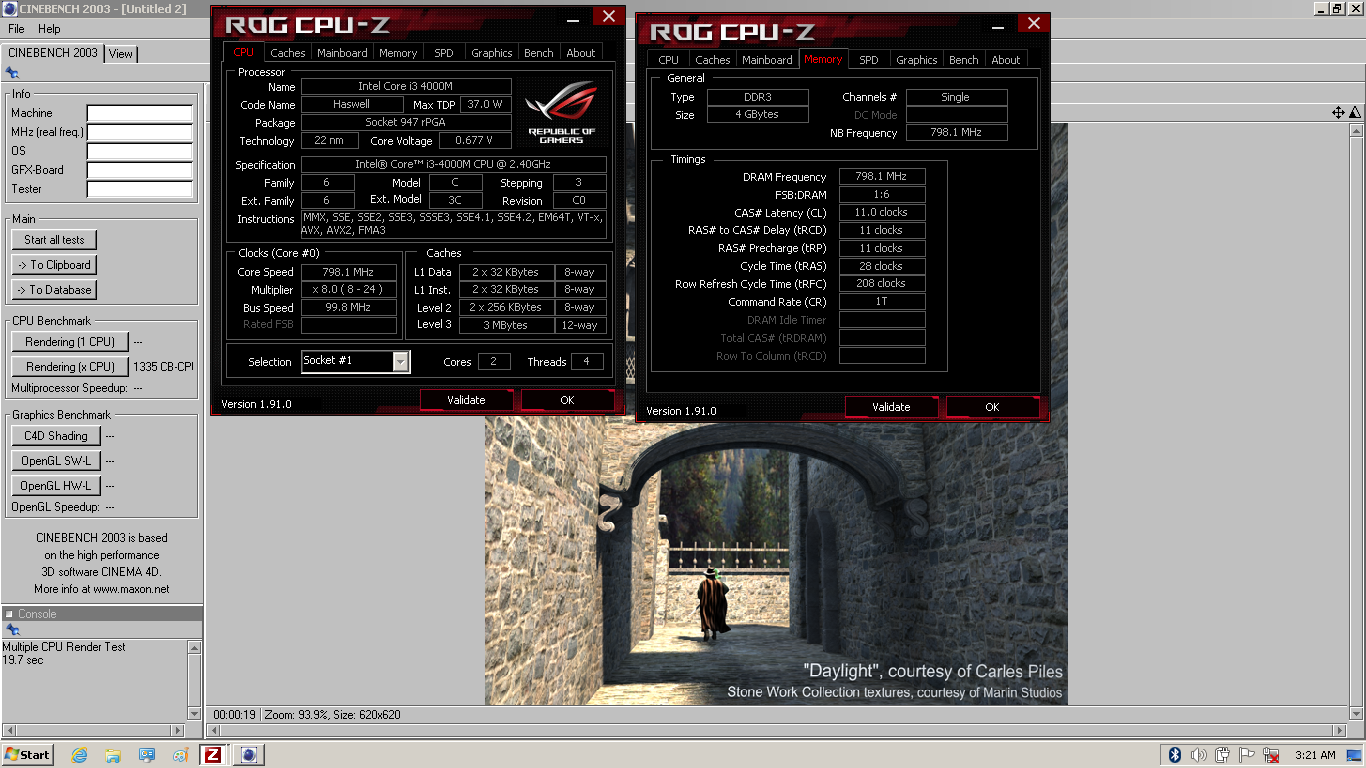Viewport: 1366px width, 768px height.
Task: Click the CINEBENCH taskbar button
Action: coord(249,755)
